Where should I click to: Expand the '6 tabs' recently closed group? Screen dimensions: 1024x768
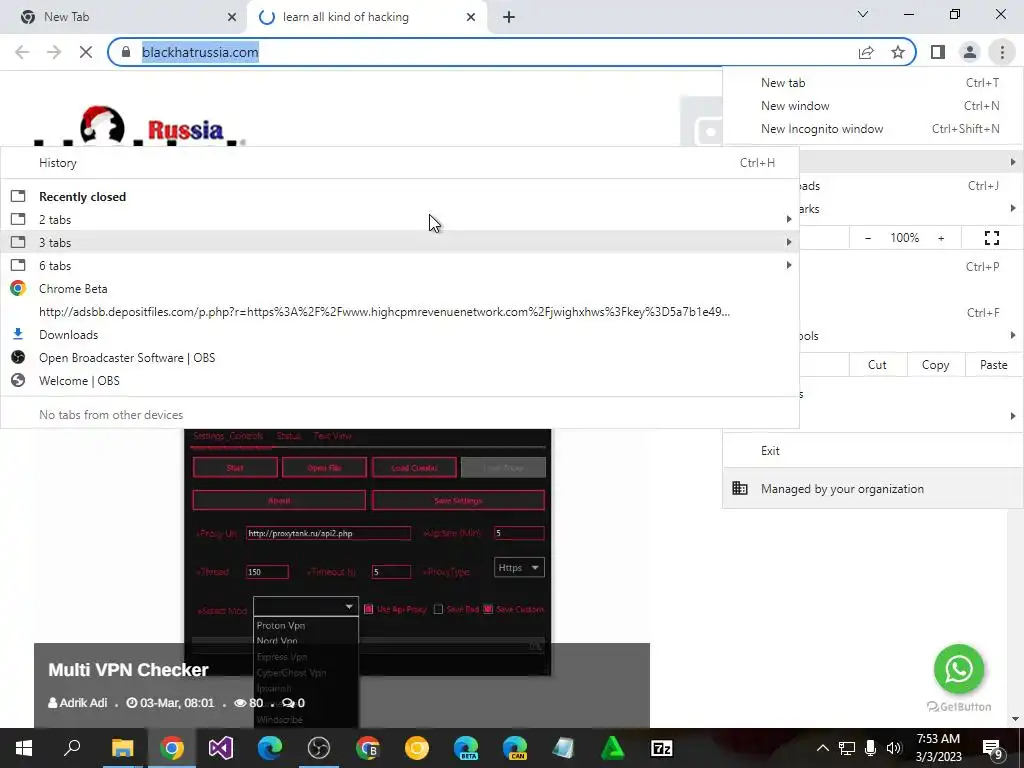[x=400, y=265]
